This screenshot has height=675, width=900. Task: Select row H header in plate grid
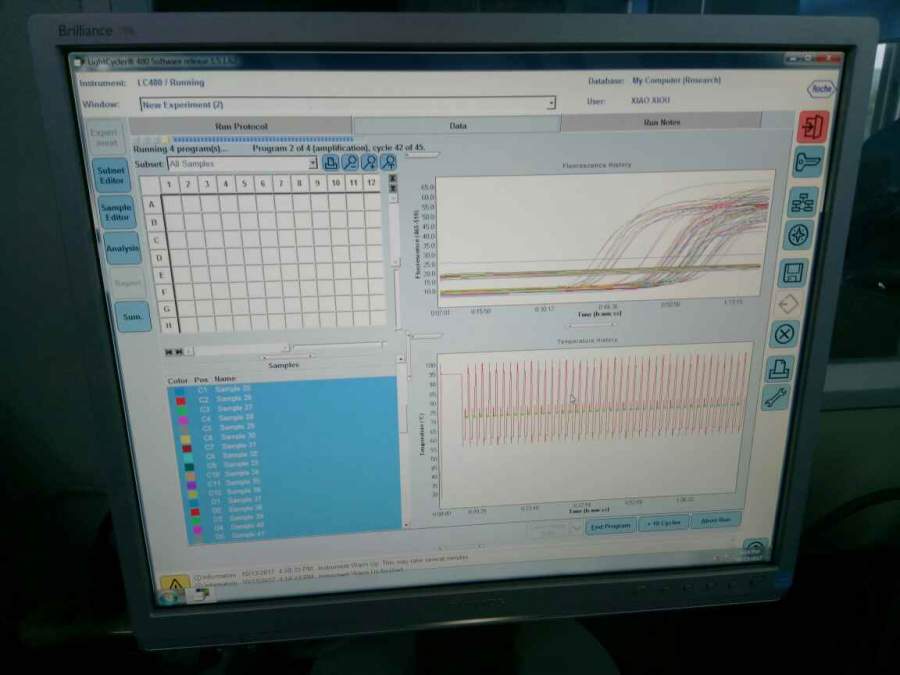pos(168,325)
